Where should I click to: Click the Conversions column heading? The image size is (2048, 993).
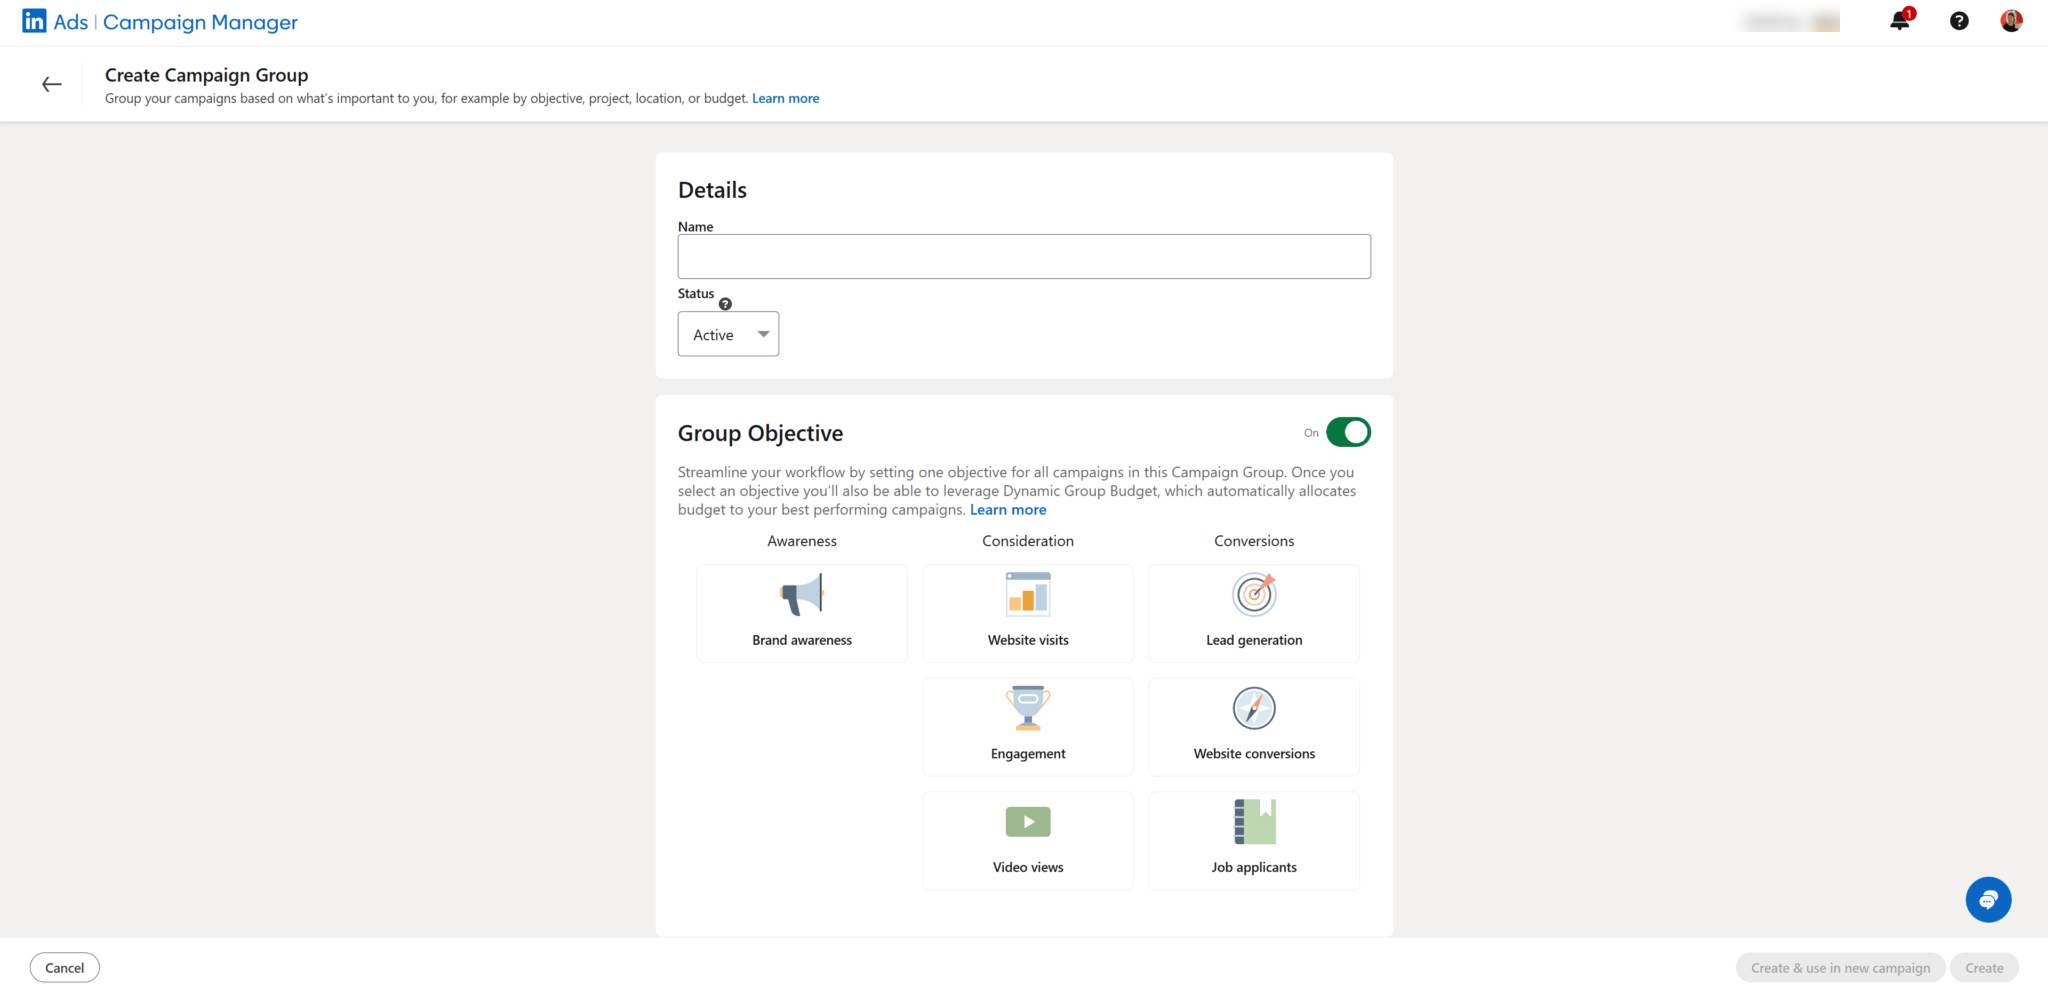click(1254, 541)
